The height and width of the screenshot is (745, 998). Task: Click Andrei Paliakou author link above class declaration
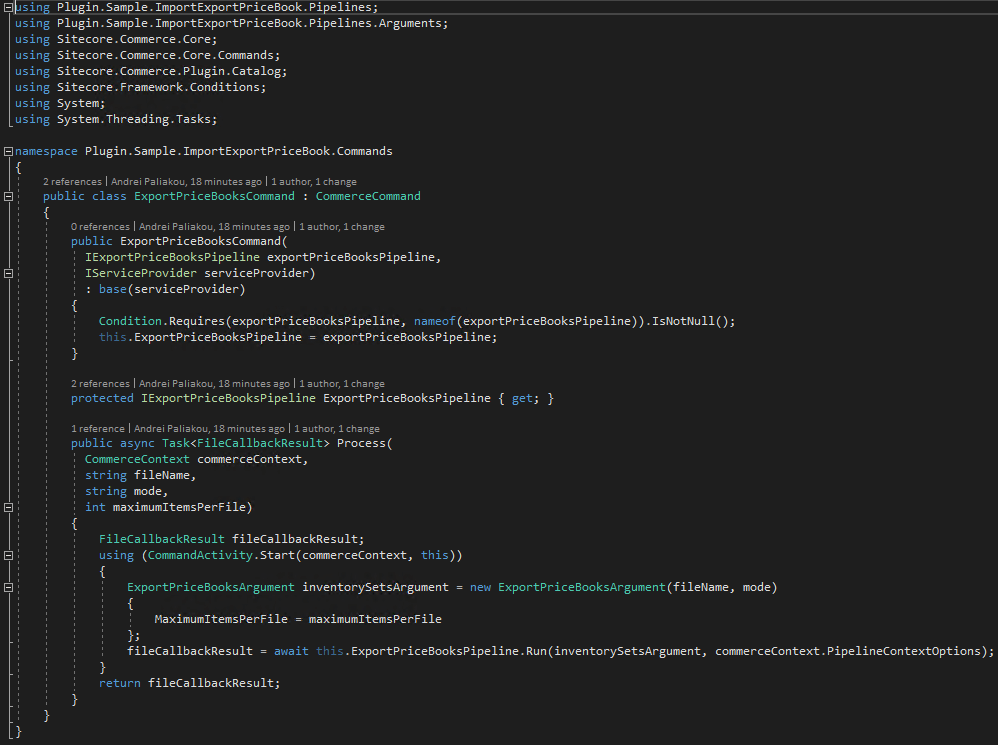pyautogui.click(x=186, y=182)
